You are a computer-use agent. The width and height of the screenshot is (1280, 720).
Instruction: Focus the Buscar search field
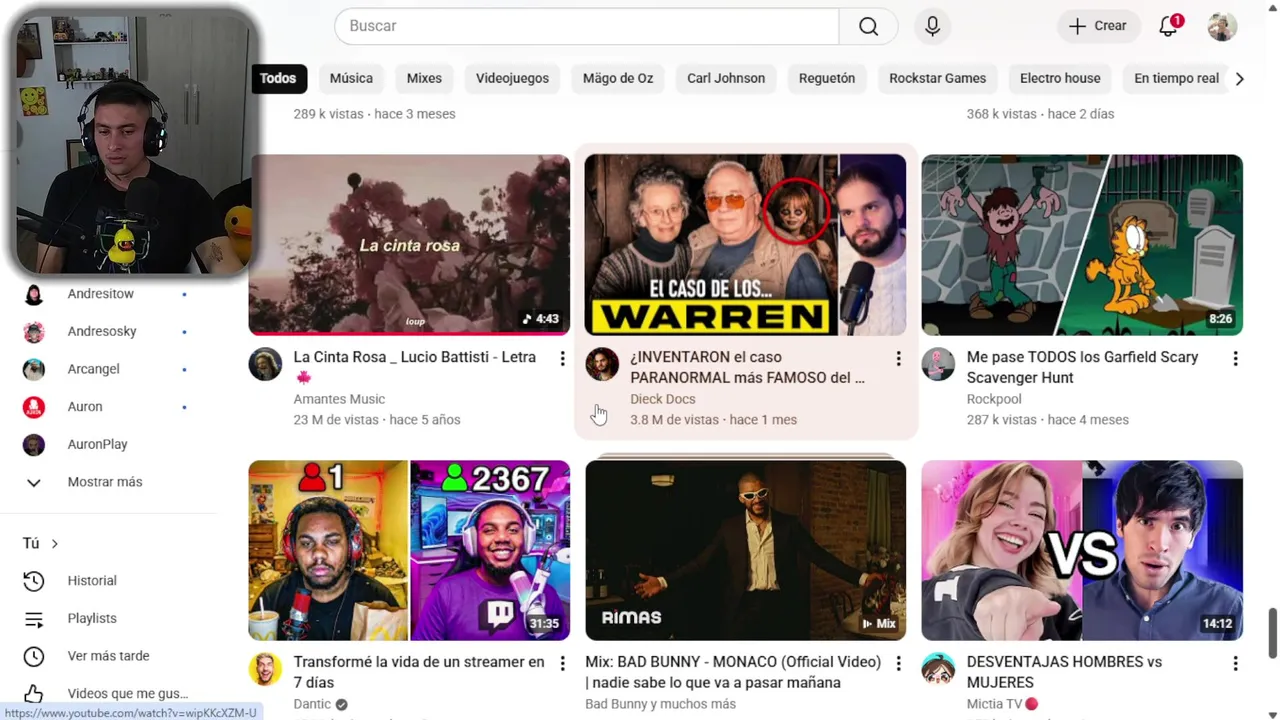587,26
